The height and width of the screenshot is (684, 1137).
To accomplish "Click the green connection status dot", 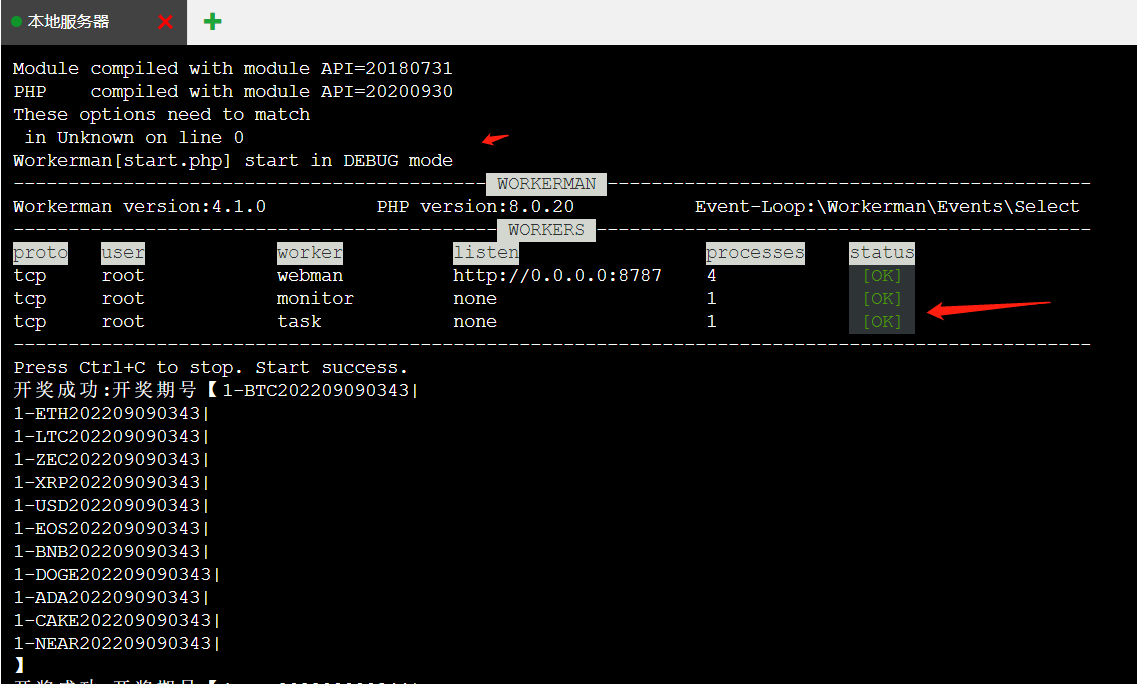I will click(x=17, y=22).
